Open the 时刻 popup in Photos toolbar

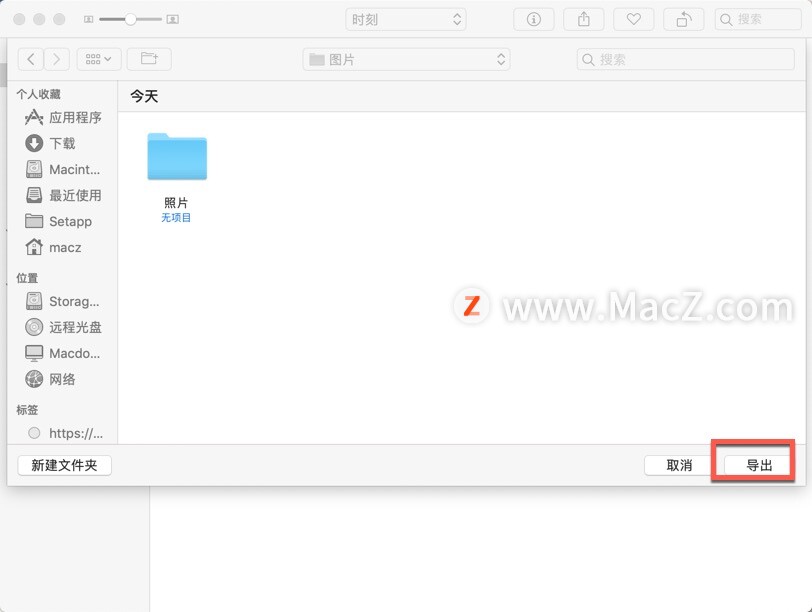[406, 20]
